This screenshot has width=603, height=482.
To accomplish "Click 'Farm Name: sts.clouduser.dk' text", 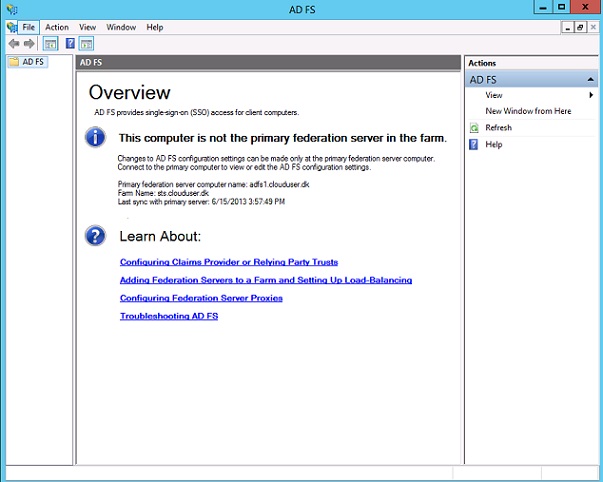I will [x=163, y=193].
